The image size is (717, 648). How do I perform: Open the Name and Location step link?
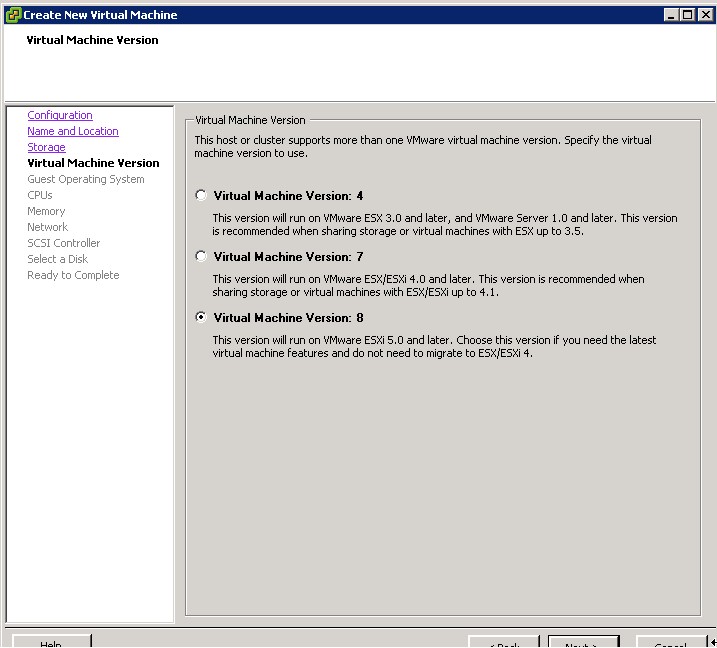(x=72, y=132)
